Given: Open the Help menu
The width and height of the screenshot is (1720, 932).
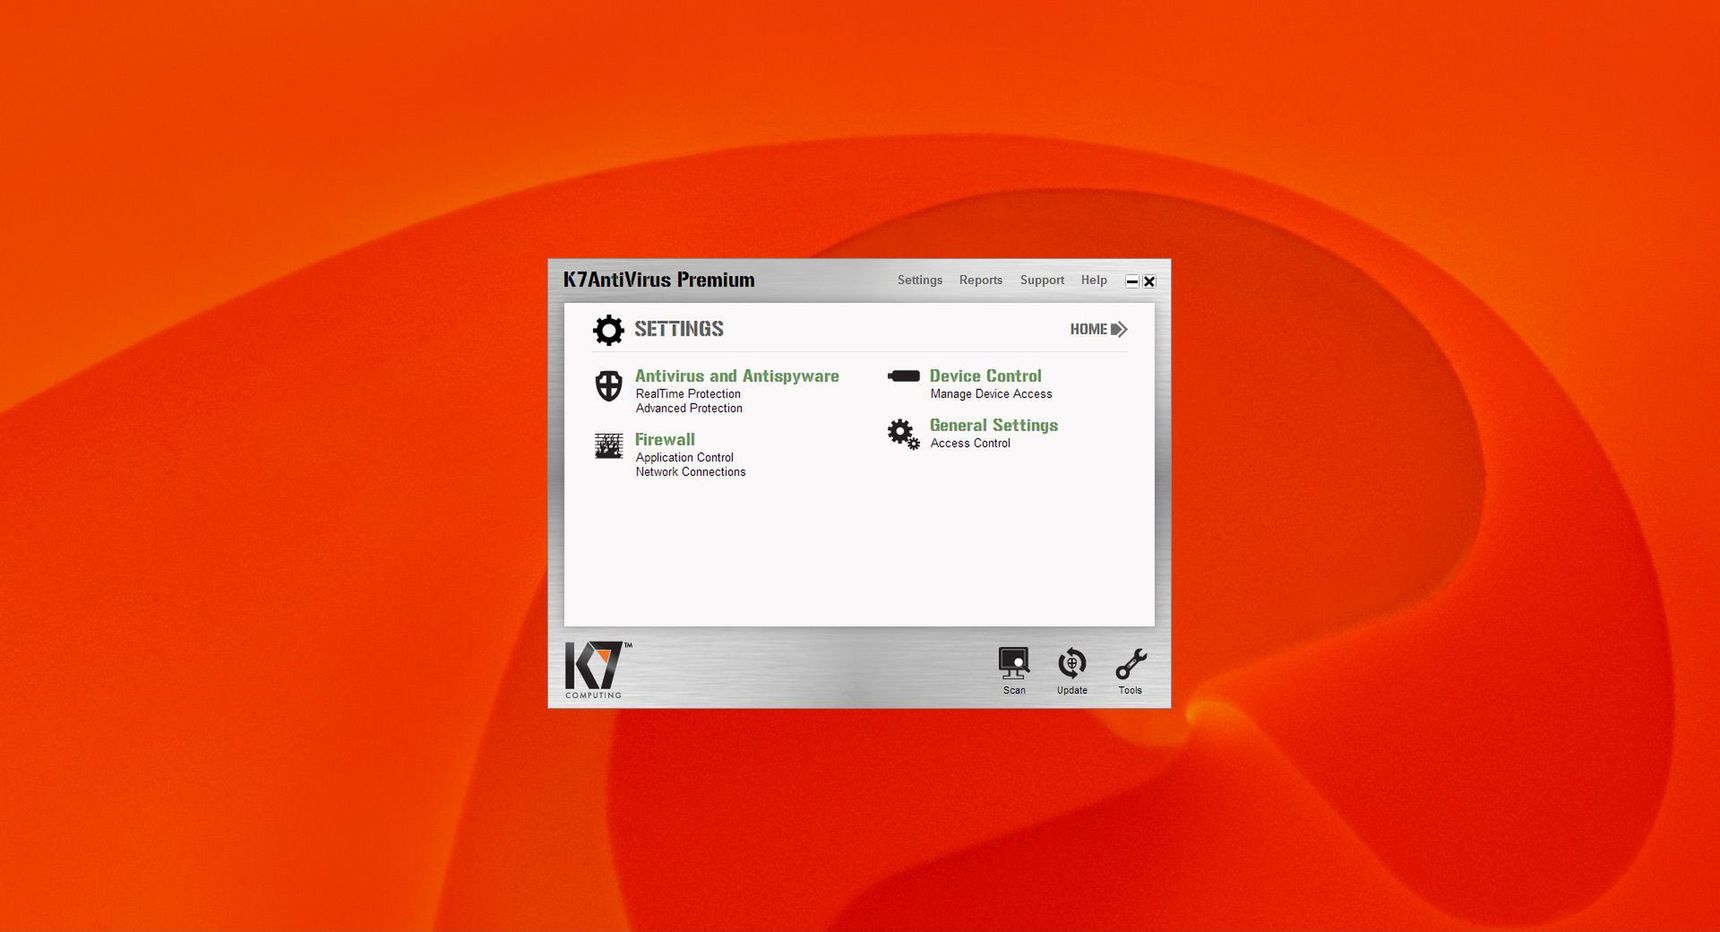Looking at the screenshot, I should click(x=1094, y=280).
